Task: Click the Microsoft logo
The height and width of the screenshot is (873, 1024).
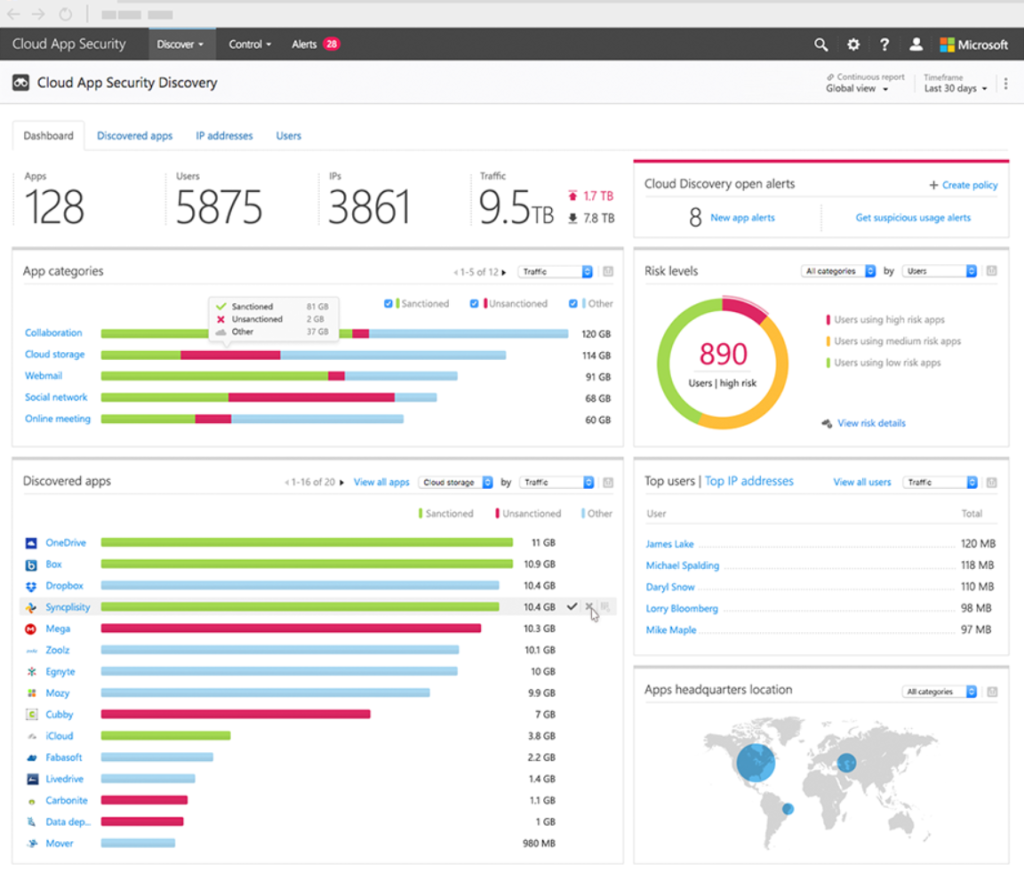Action: [x=974, y=44]
